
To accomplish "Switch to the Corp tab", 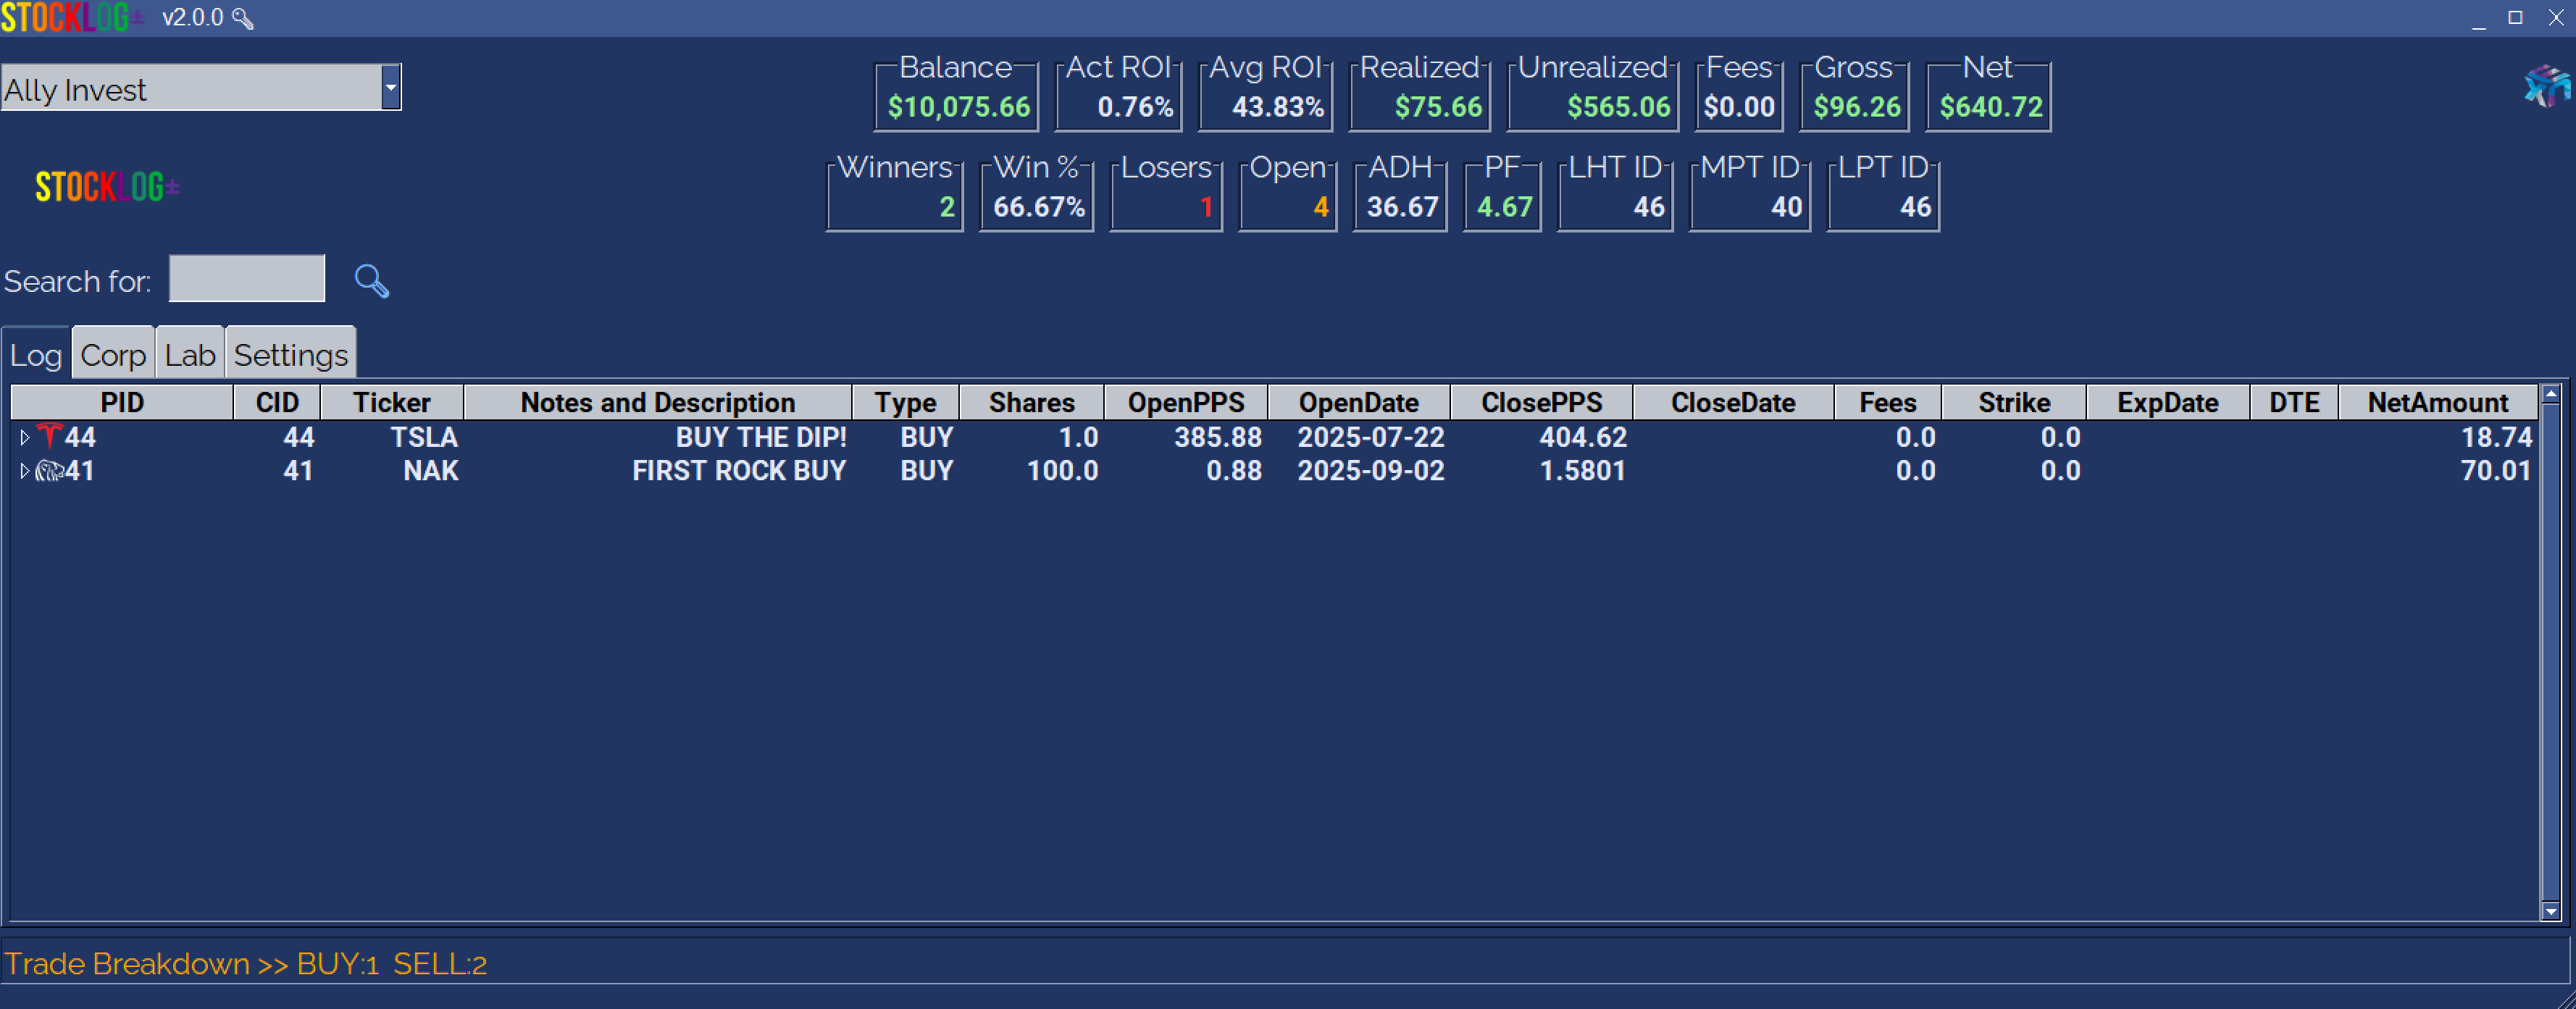I will [113, 355].
